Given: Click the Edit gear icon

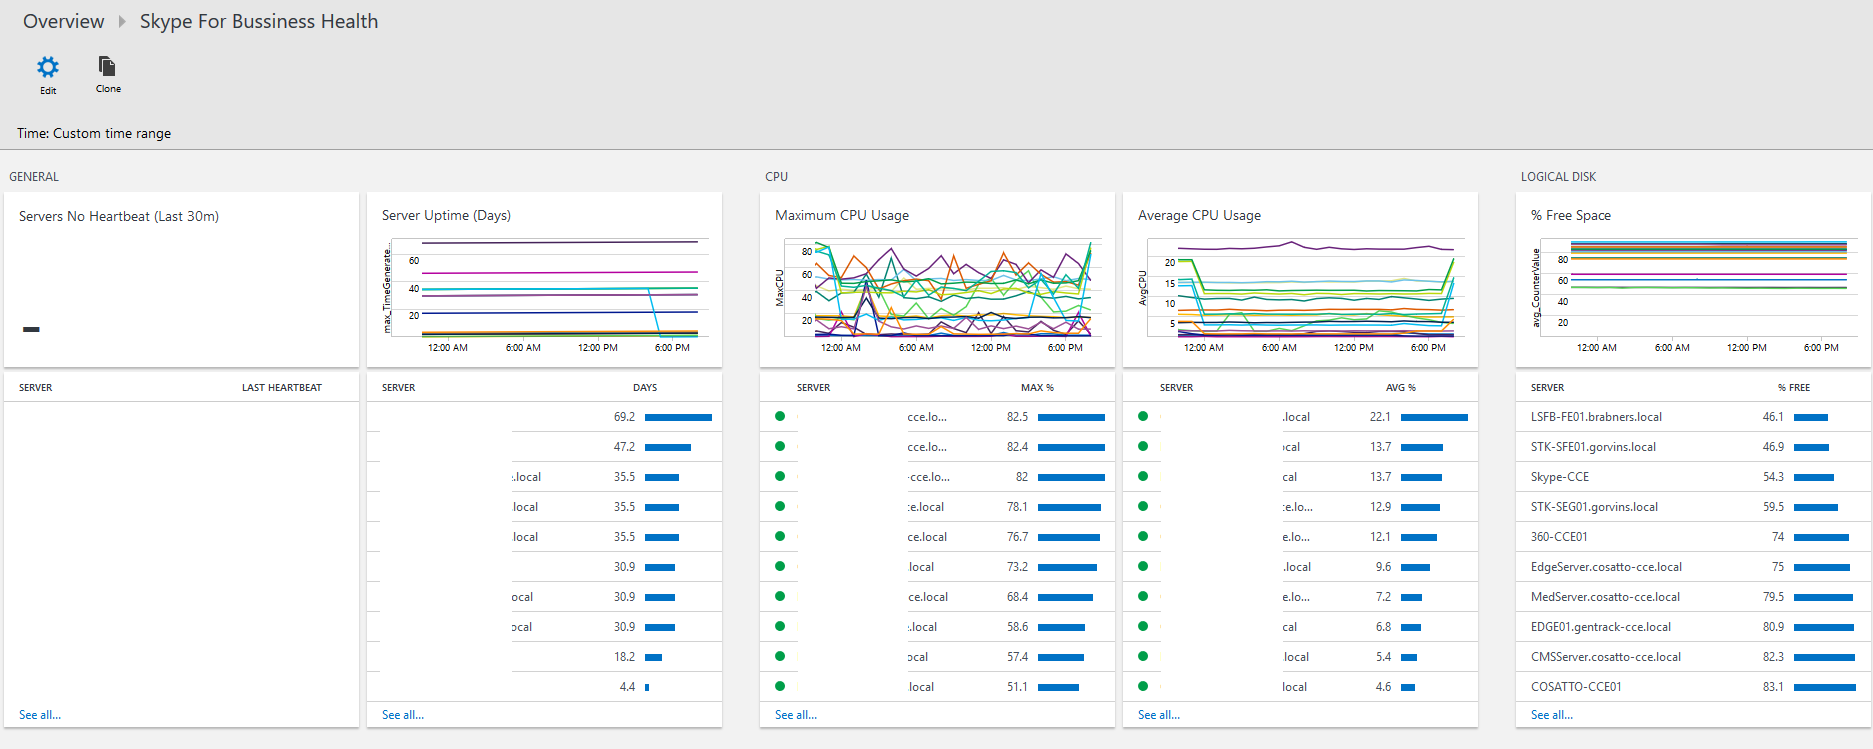Looking at the screenshot, I should tap(48, 67).
